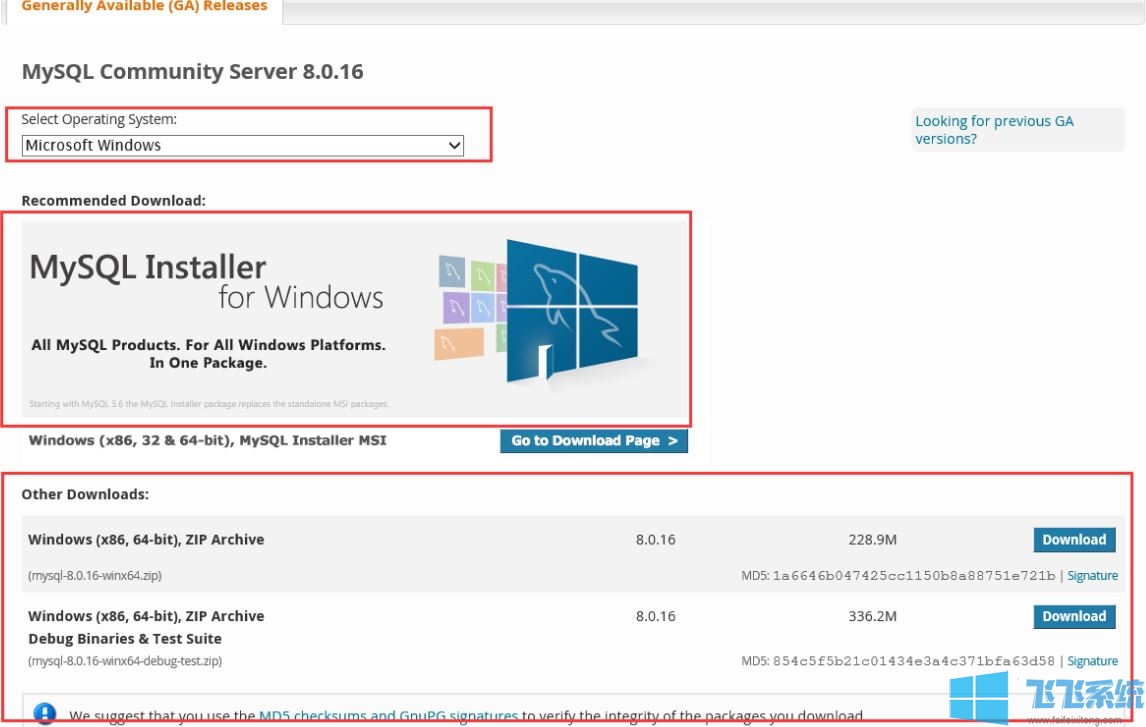Click the dark purple MySQL tile at left
The width and height of the screenshot is (1146, 727).
pyautogui.click(x=458, y=305)
